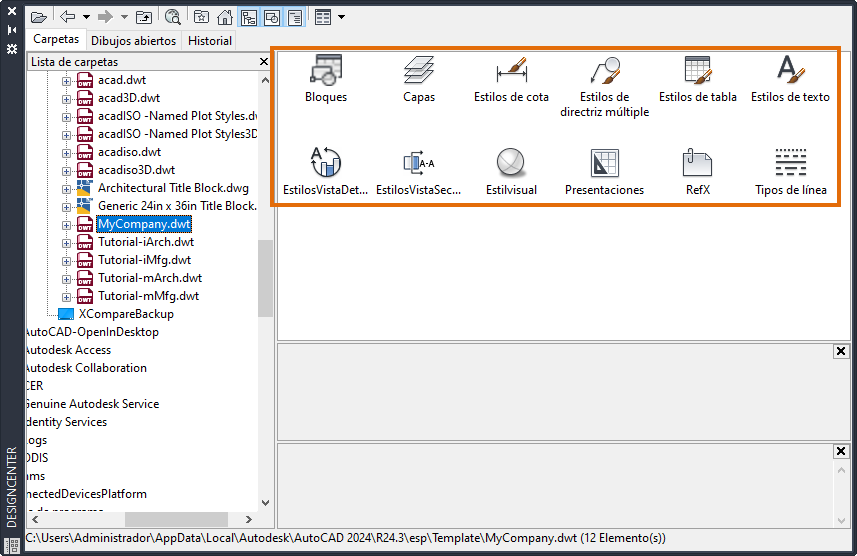The image size is (857, 556).
Task: Switch to the Dibujos abiertos tab
Action: click(133, 41)
